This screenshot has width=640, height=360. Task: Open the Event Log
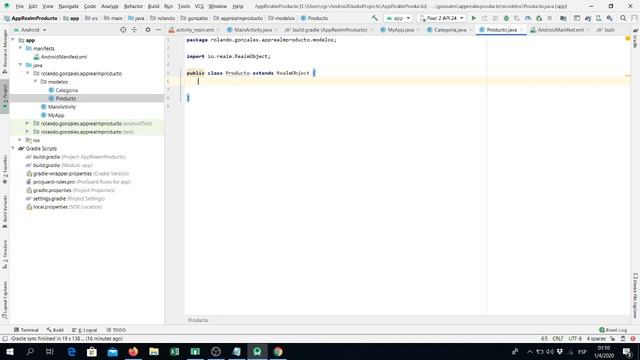coord(613,330)
